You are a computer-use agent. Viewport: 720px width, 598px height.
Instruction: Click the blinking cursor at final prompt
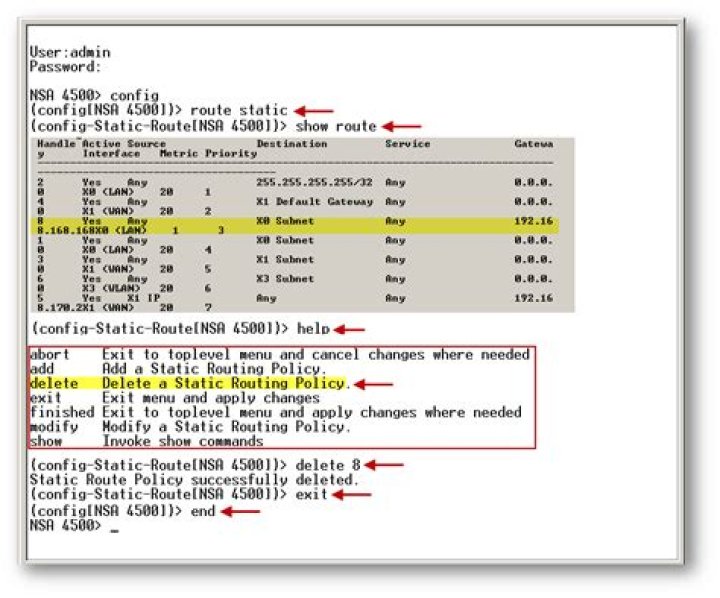(114, 531)
